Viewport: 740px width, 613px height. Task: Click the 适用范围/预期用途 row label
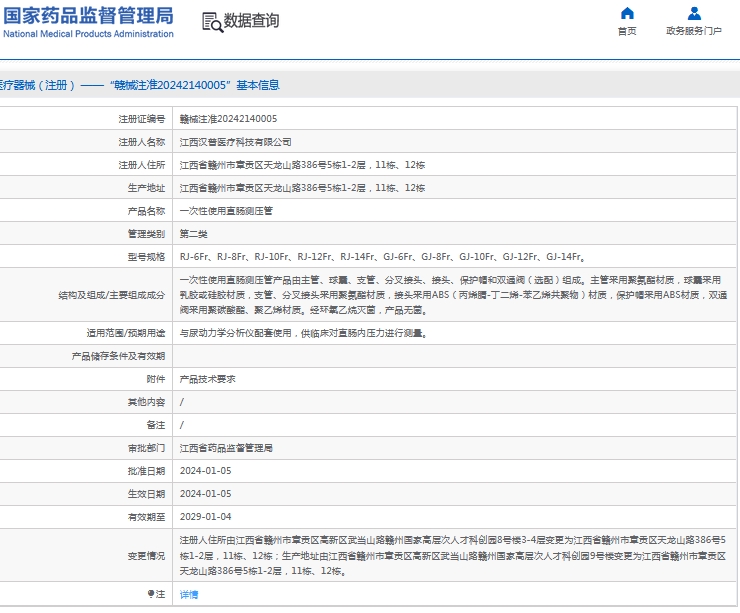(x=126, y=333)
